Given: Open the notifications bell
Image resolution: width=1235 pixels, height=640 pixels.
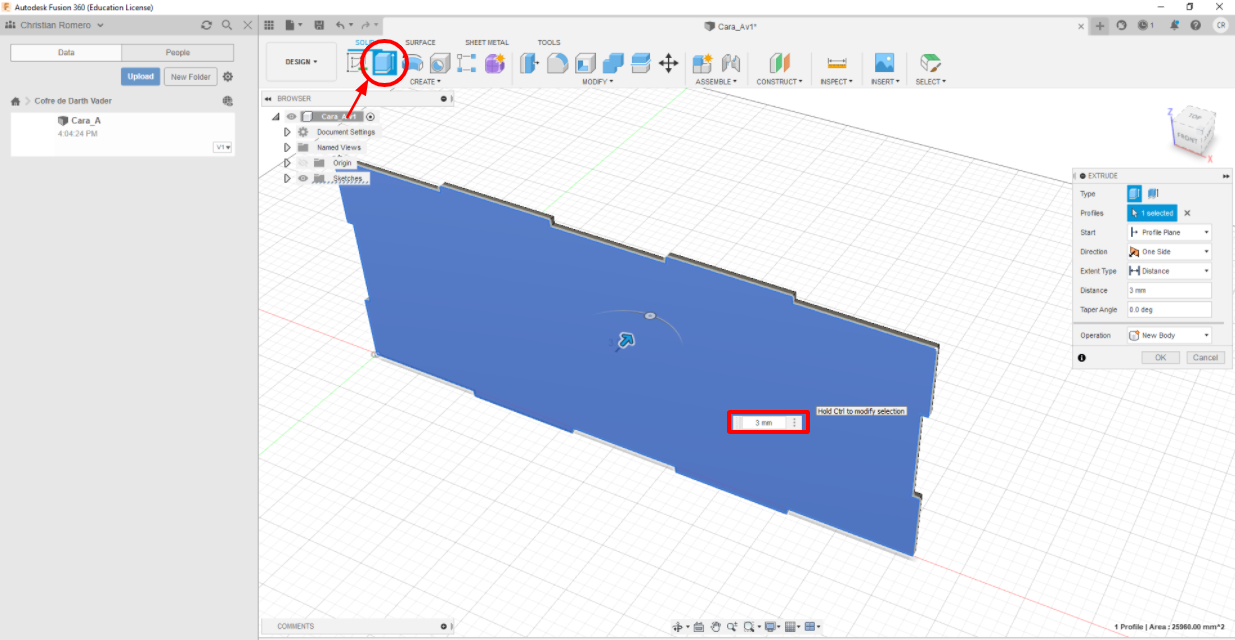Looking at the screenshot, I should (1174, 26).
